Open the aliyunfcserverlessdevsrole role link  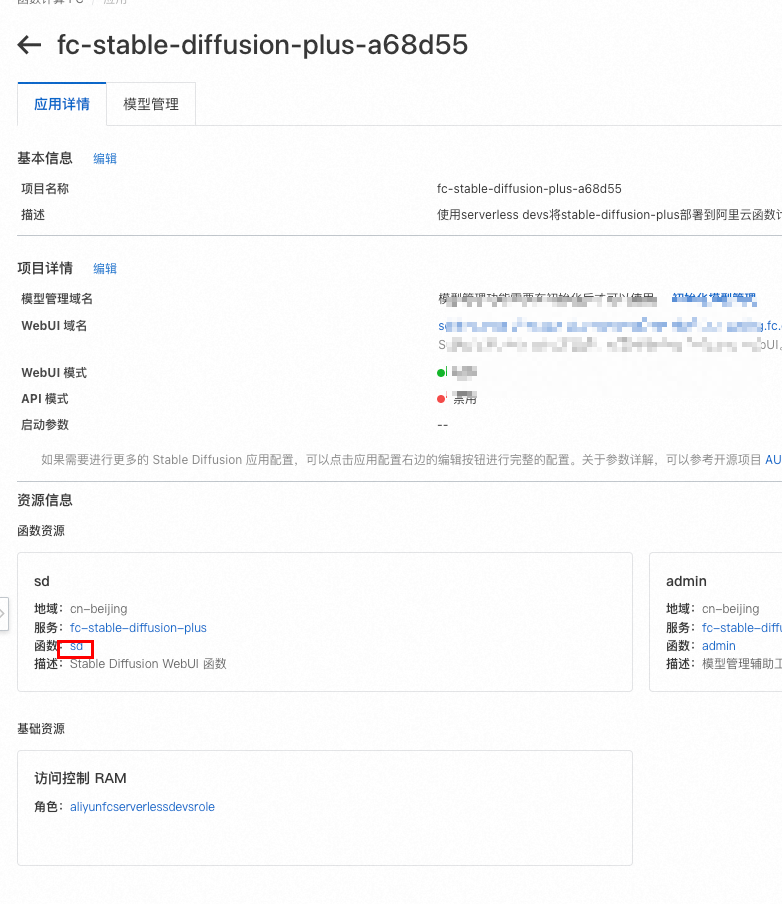(142, 807)
